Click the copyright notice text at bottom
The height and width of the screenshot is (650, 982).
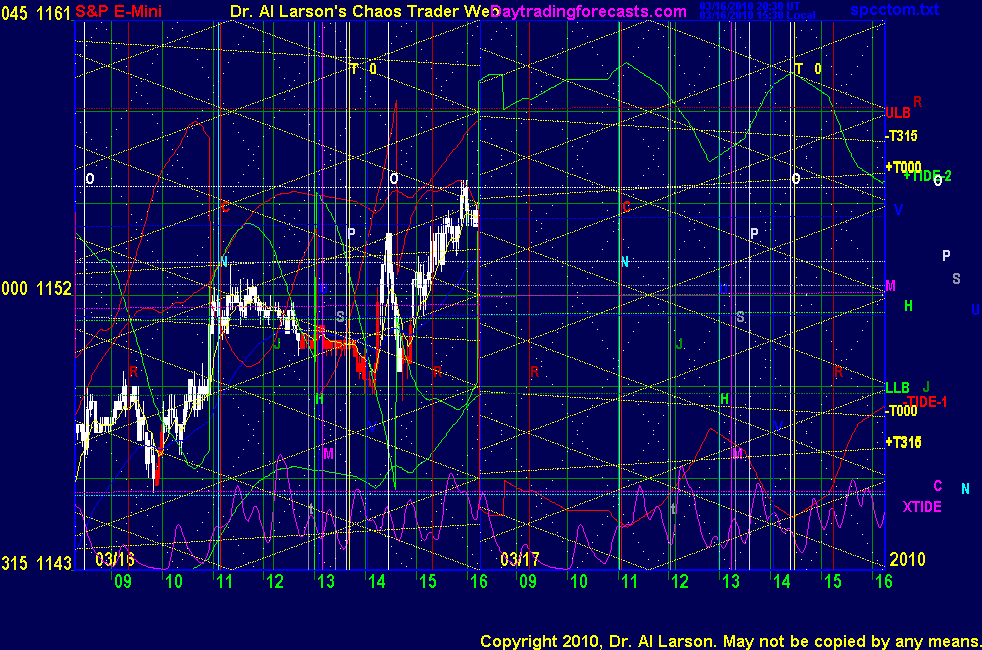(x=728, y=640)
